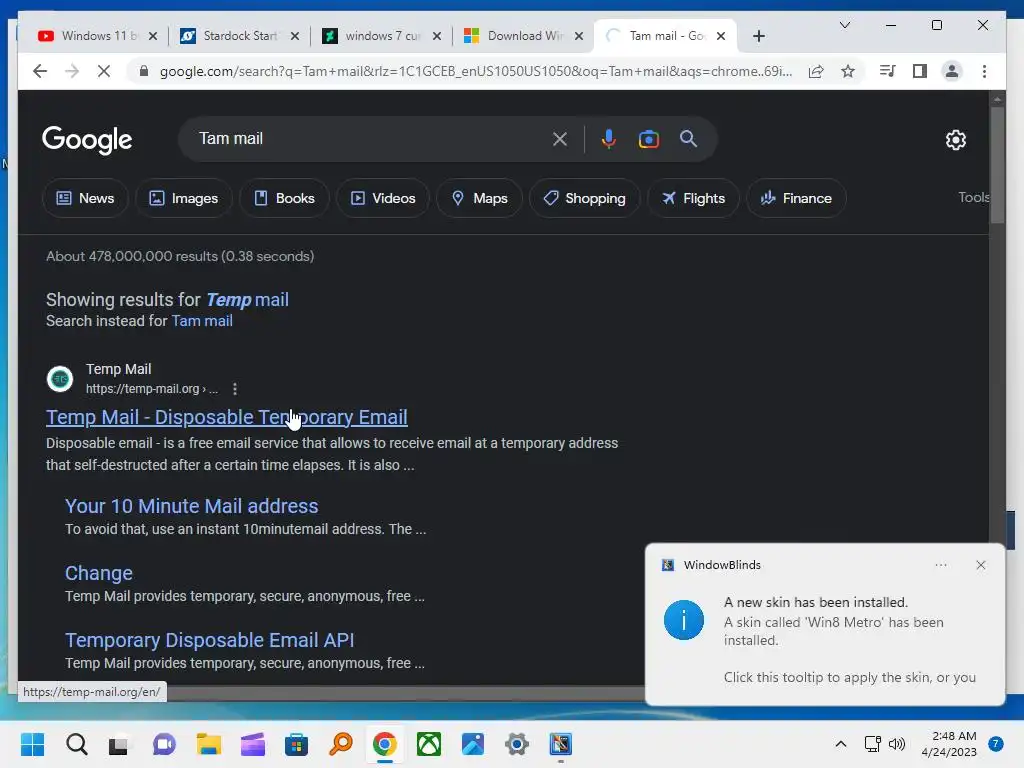Image resolution: width=1024 pixels, height=768 pixels.
Task: Open notification center badge
Action: [x=996, y=744]
